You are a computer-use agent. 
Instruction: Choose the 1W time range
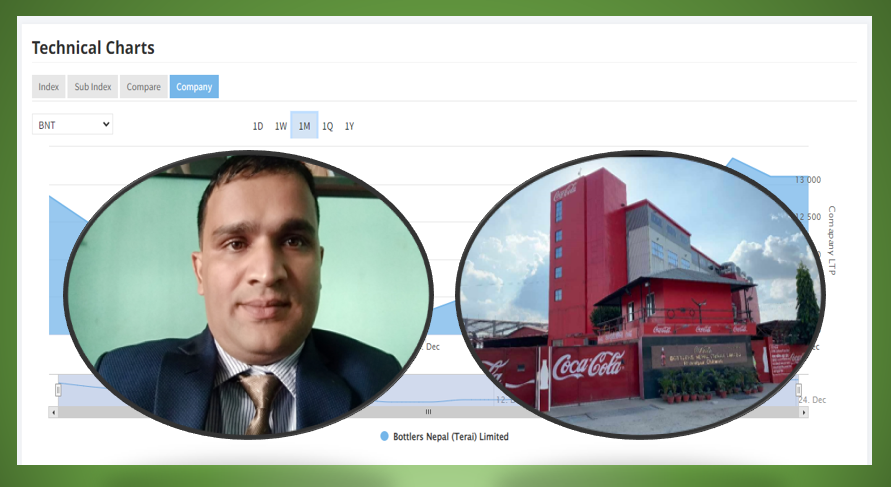pos(281,126)
